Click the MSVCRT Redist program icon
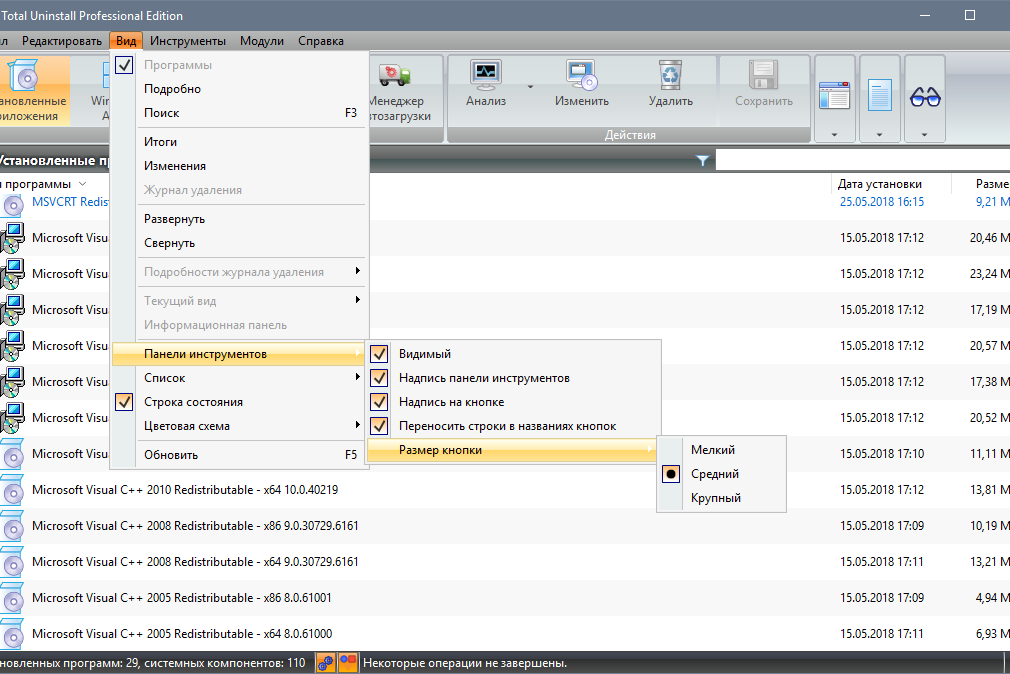1010x674 pixels. (x=12, y=204)
